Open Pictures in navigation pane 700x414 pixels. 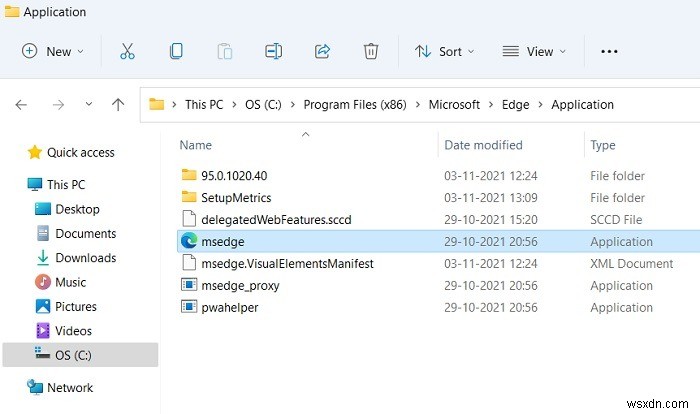coord(75,307)
